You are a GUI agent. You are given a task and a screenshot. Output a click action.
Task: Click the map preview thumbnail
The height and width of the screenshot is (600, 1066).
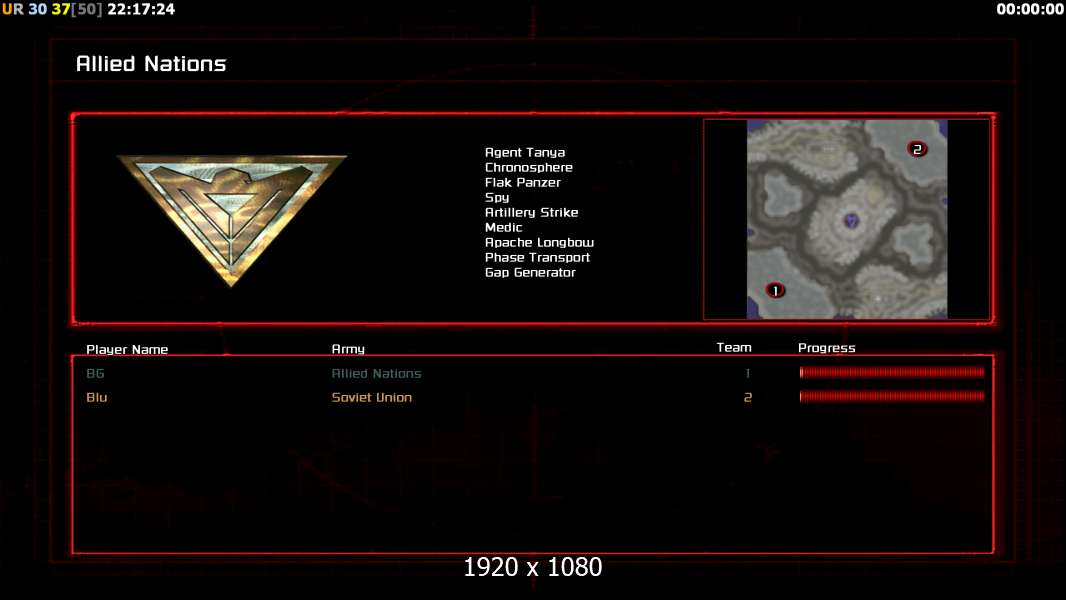click(847, 219)
